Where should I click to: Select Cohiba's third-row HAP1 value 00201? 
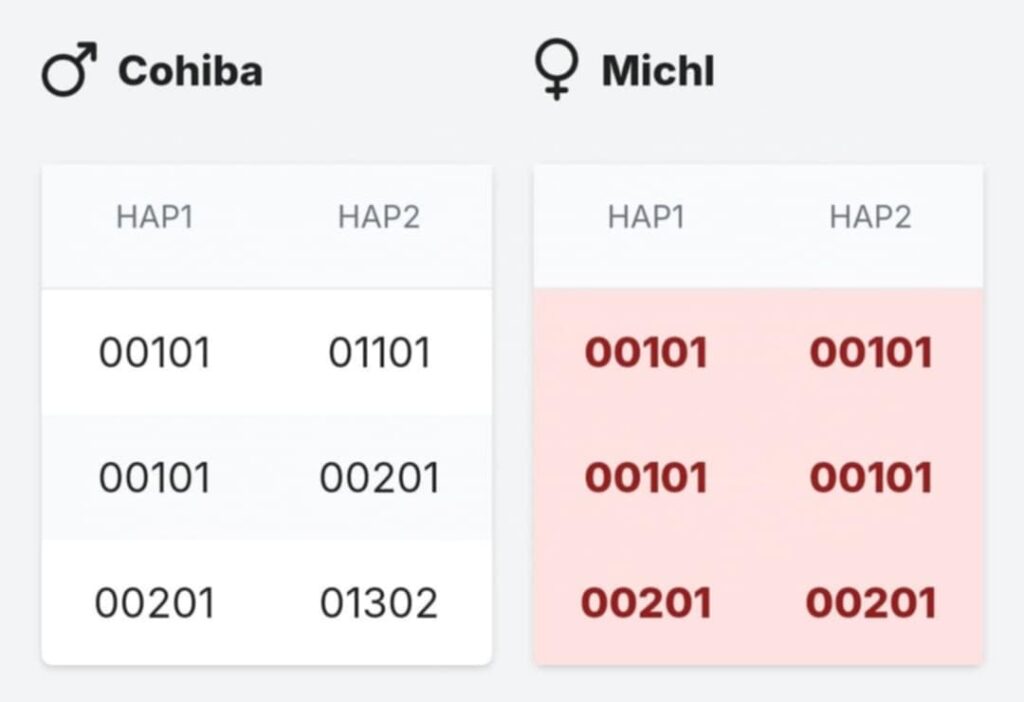coord(155,602)
